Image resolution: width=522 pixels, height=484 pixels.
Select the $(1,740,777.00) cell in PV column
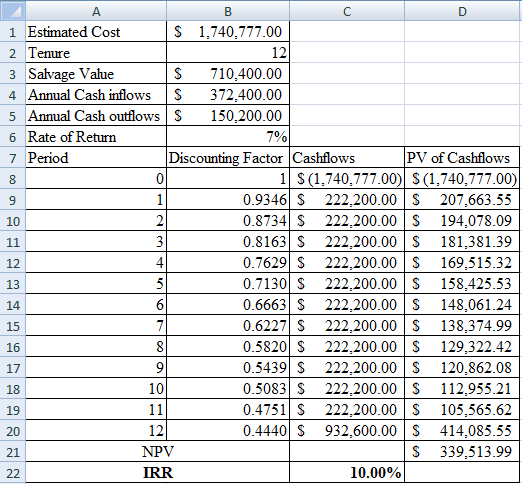[x=462, y=179]
